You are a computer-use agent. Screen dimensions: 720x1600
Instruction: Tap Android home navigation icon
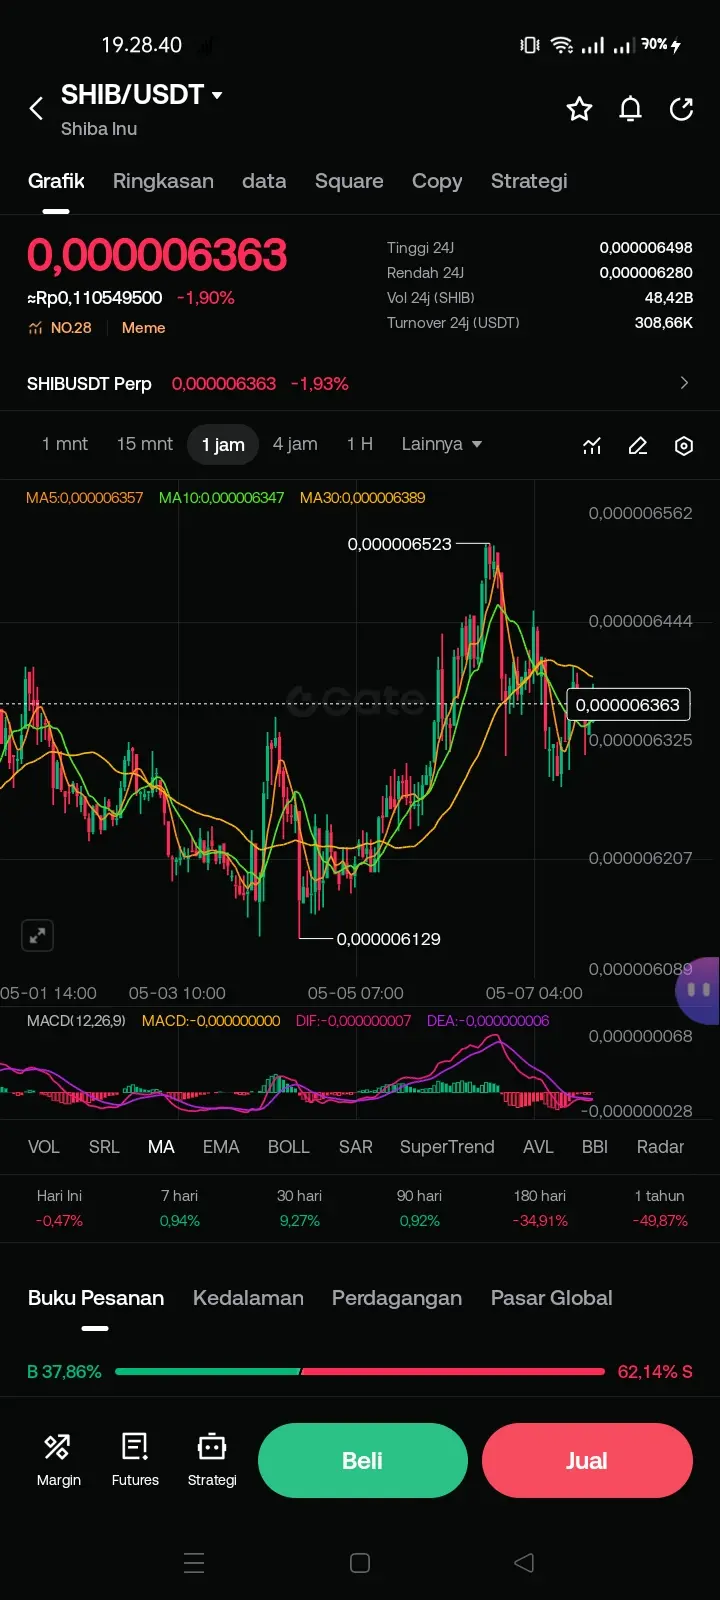[360, 1563]
